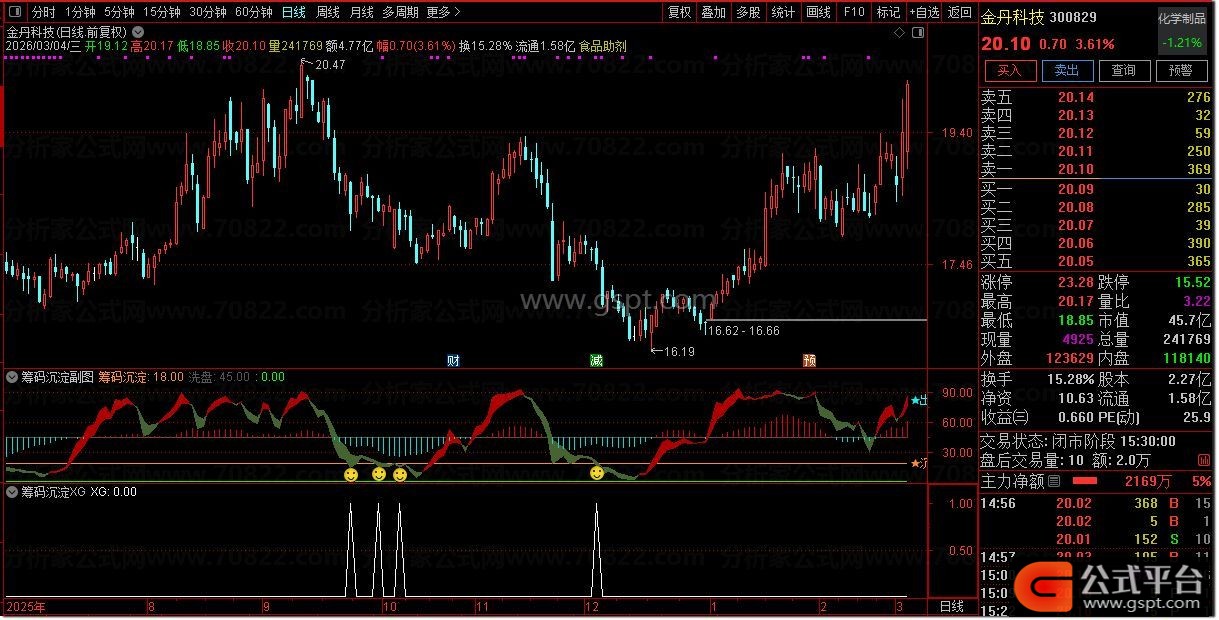The width and height of the screenshot is (1219, 620).
Task: Click the 买入 buy button
Action: 1009,70
